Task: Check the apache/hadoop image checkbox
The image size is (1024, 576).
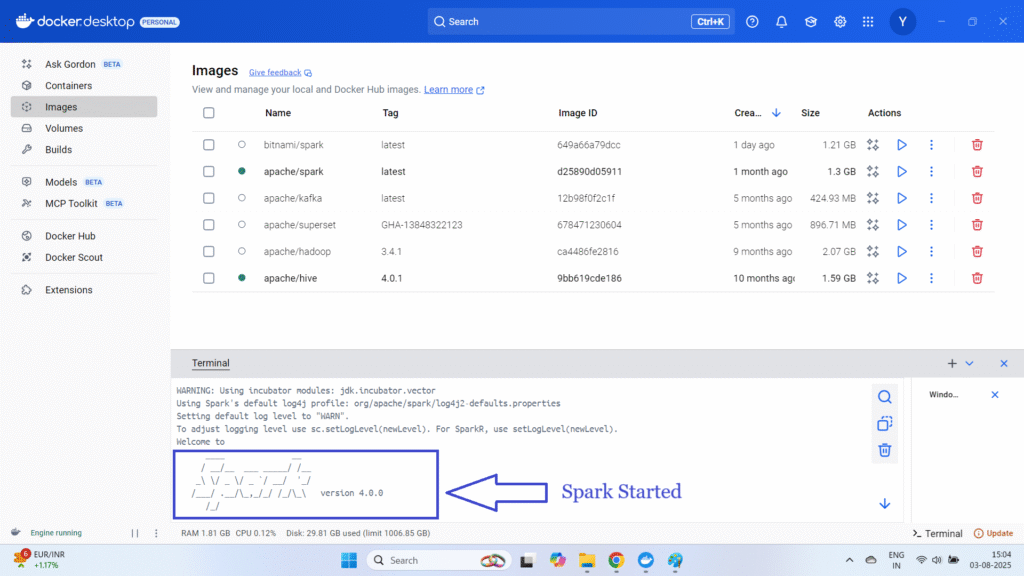Action: pos(208,251)
